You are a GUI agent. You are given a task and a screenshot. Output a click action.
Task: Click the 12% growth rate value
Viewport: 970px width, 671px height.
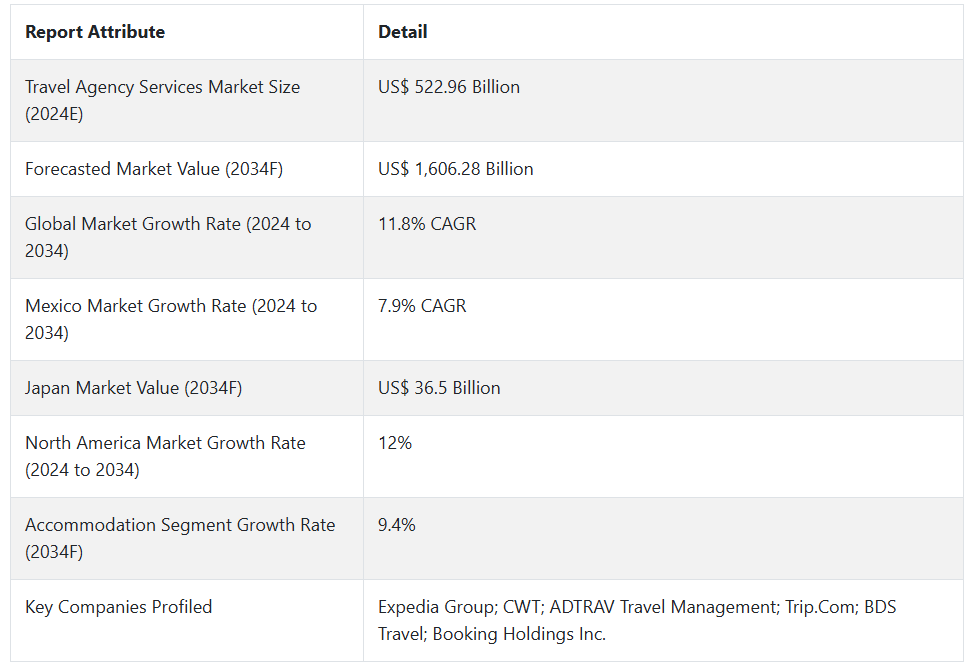coord(395,443)
